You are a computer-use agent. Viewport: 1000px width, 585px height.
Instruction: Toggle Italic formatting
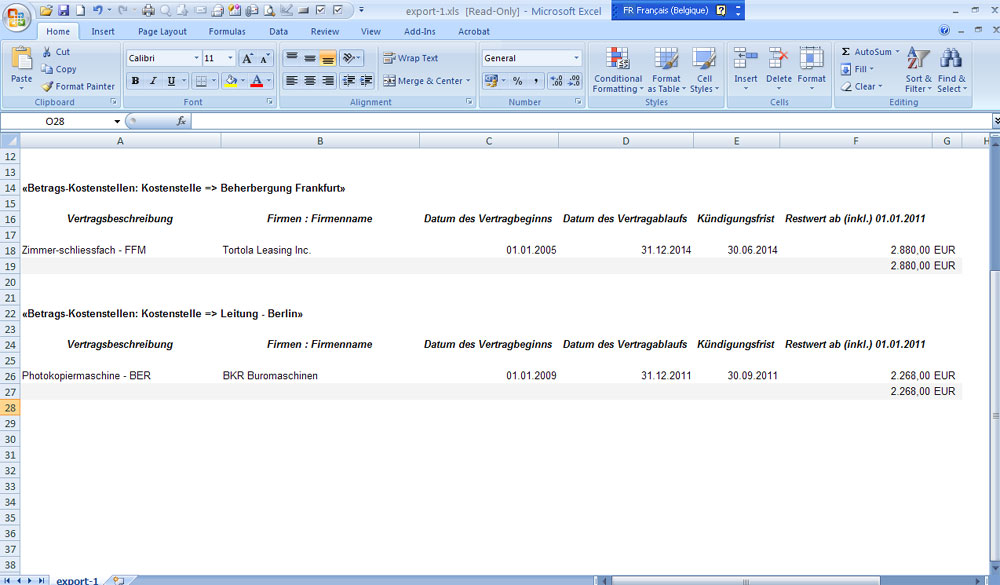pos(153,81)
